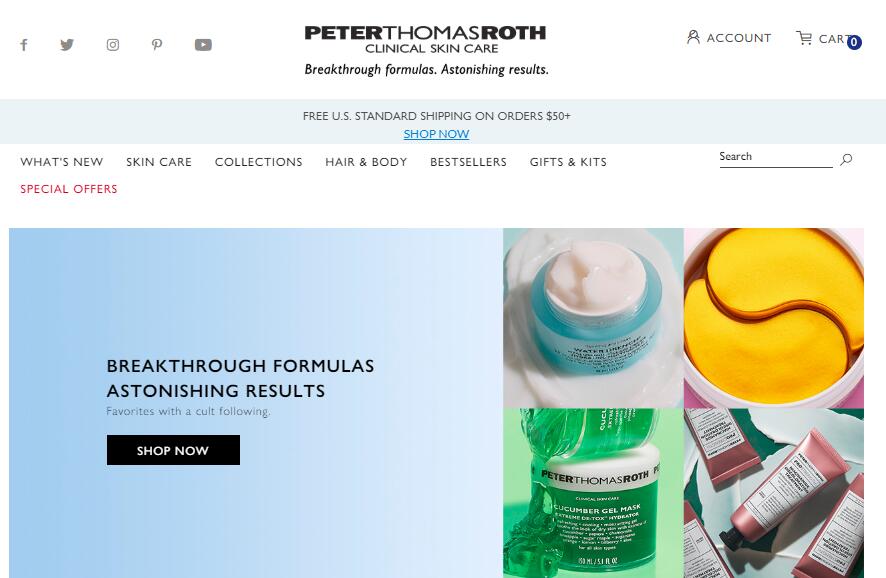The width and height of the screenshot is (886, 578).
Task: Open the Twitter social icon
Action: click(67, 45)
